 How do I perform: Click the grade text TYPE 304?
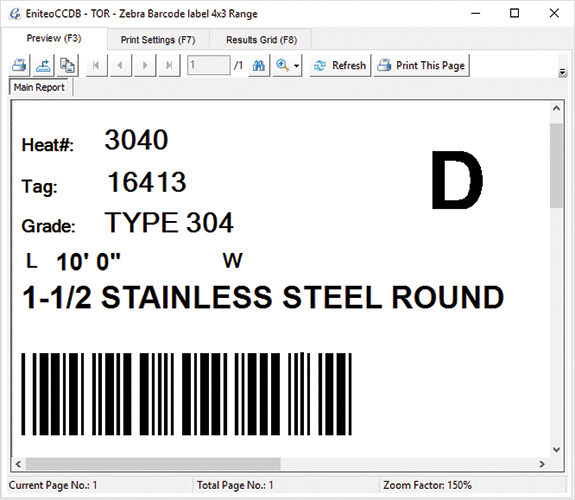tap(169, 223)
